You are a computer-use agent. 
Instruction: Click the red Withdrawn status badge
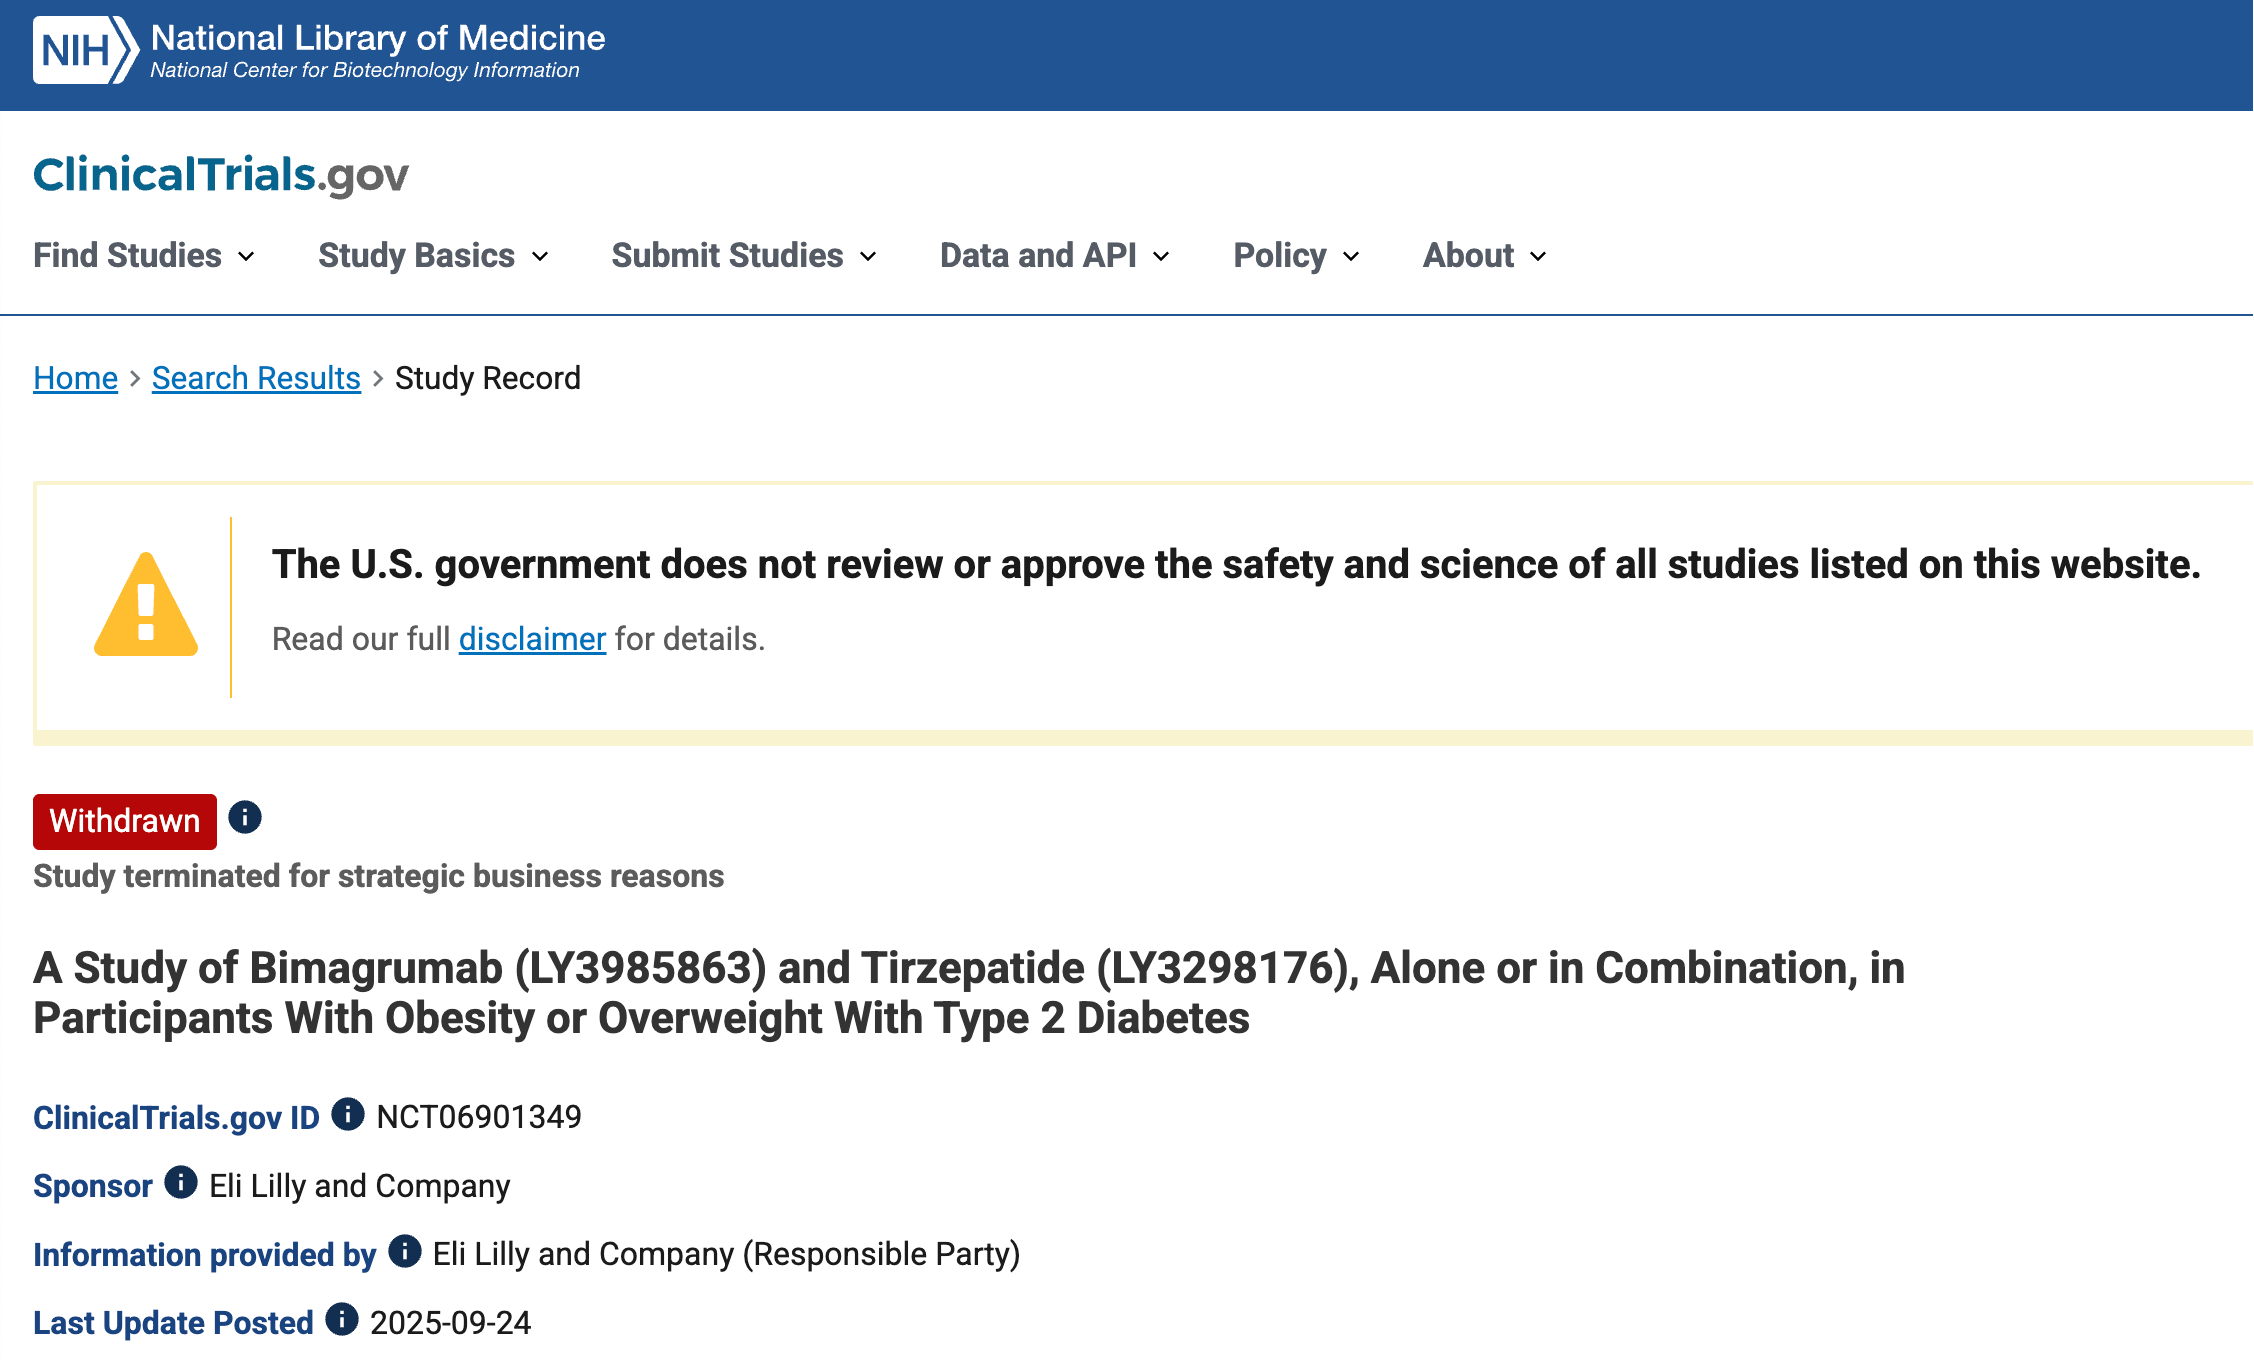click(x=125, y=821)
